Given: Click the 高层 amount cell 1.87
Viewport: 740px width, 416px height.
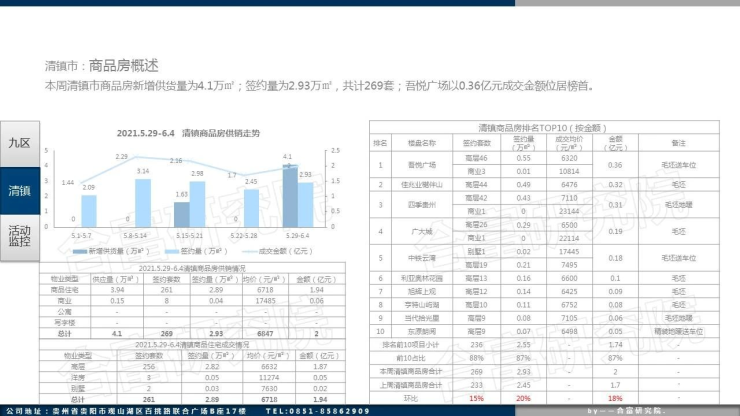Looking at the screenshot, I should click(320, 366).
